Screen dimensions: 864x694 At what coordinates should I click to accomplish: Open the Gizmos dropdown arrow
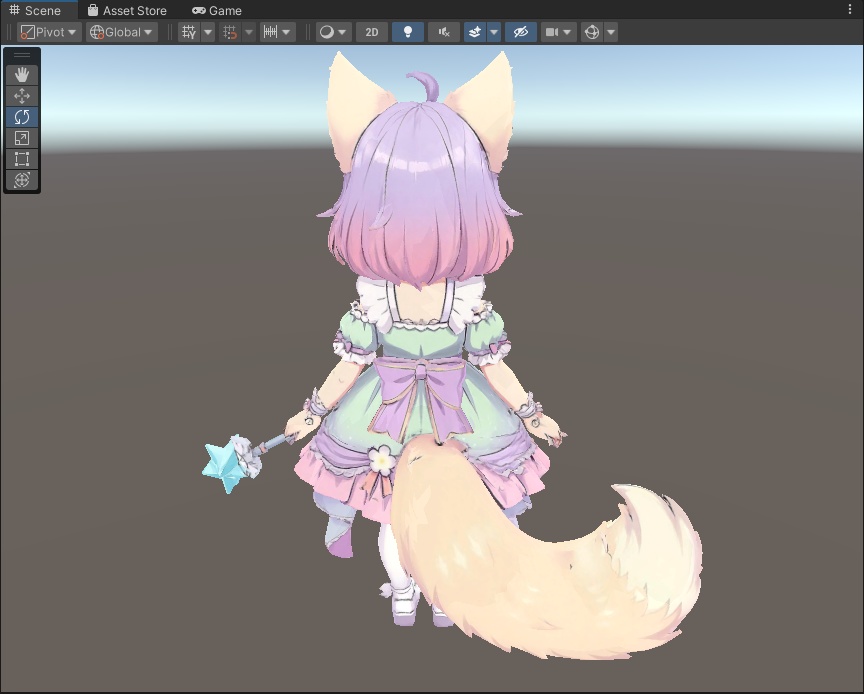611,31
